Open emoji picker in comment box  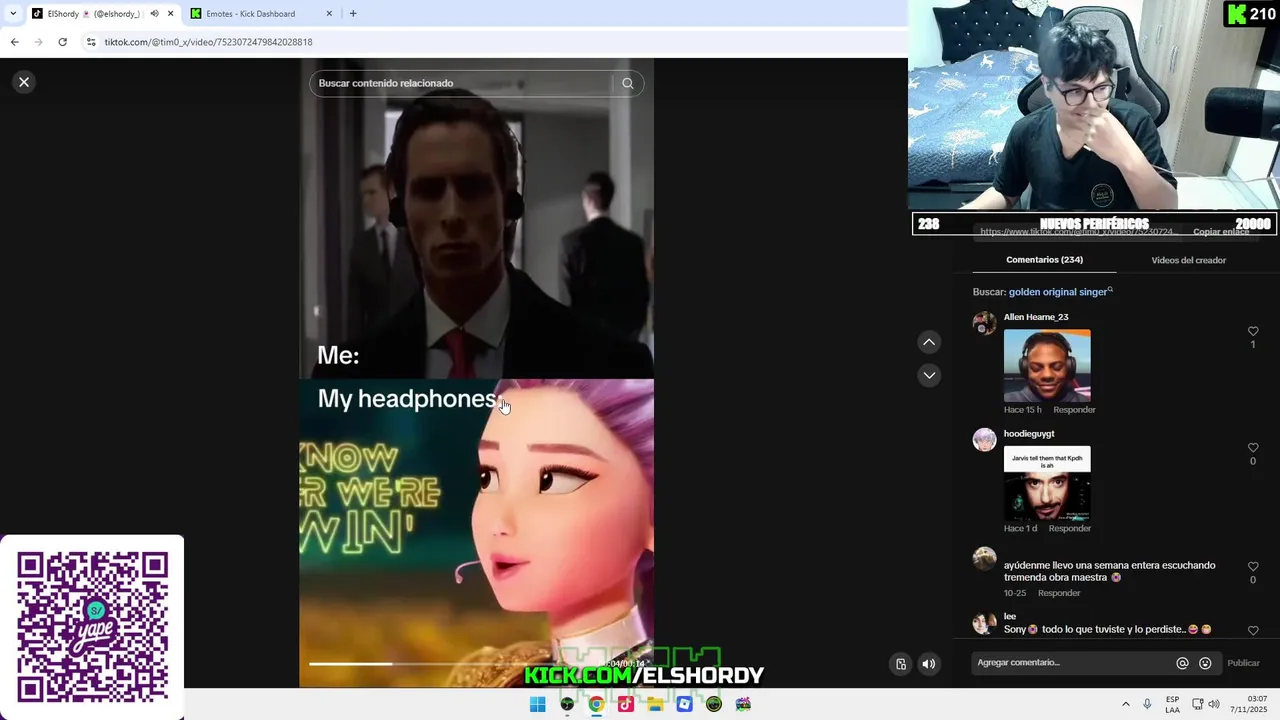pos(1205,663)
